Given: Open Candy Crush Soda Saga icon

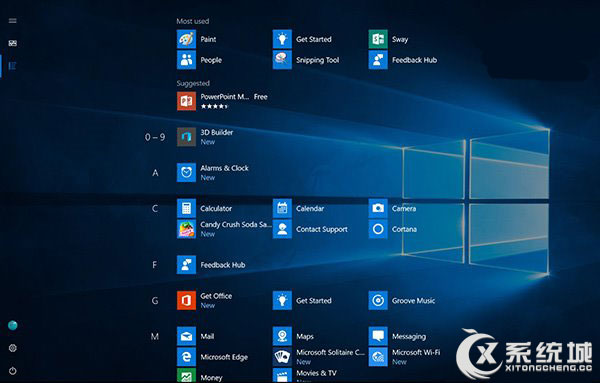Looking at the screenshot, I should coord(186,229).
